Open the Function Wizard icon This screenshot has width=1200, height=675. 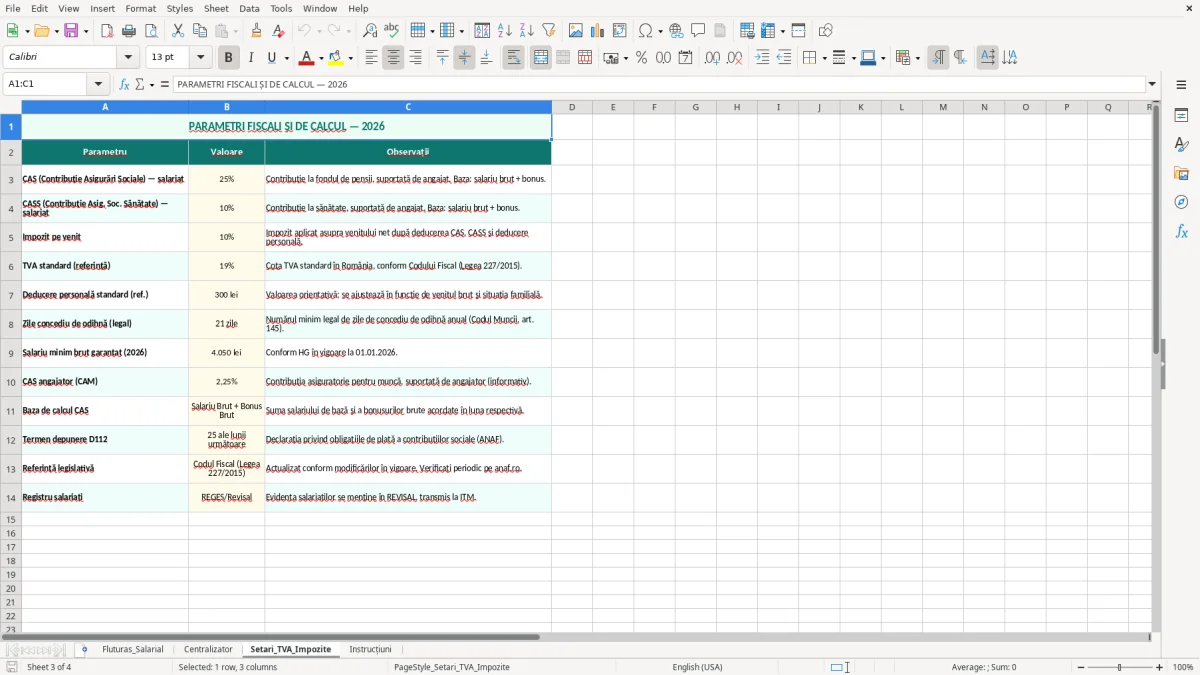click(x=124, y=84)
